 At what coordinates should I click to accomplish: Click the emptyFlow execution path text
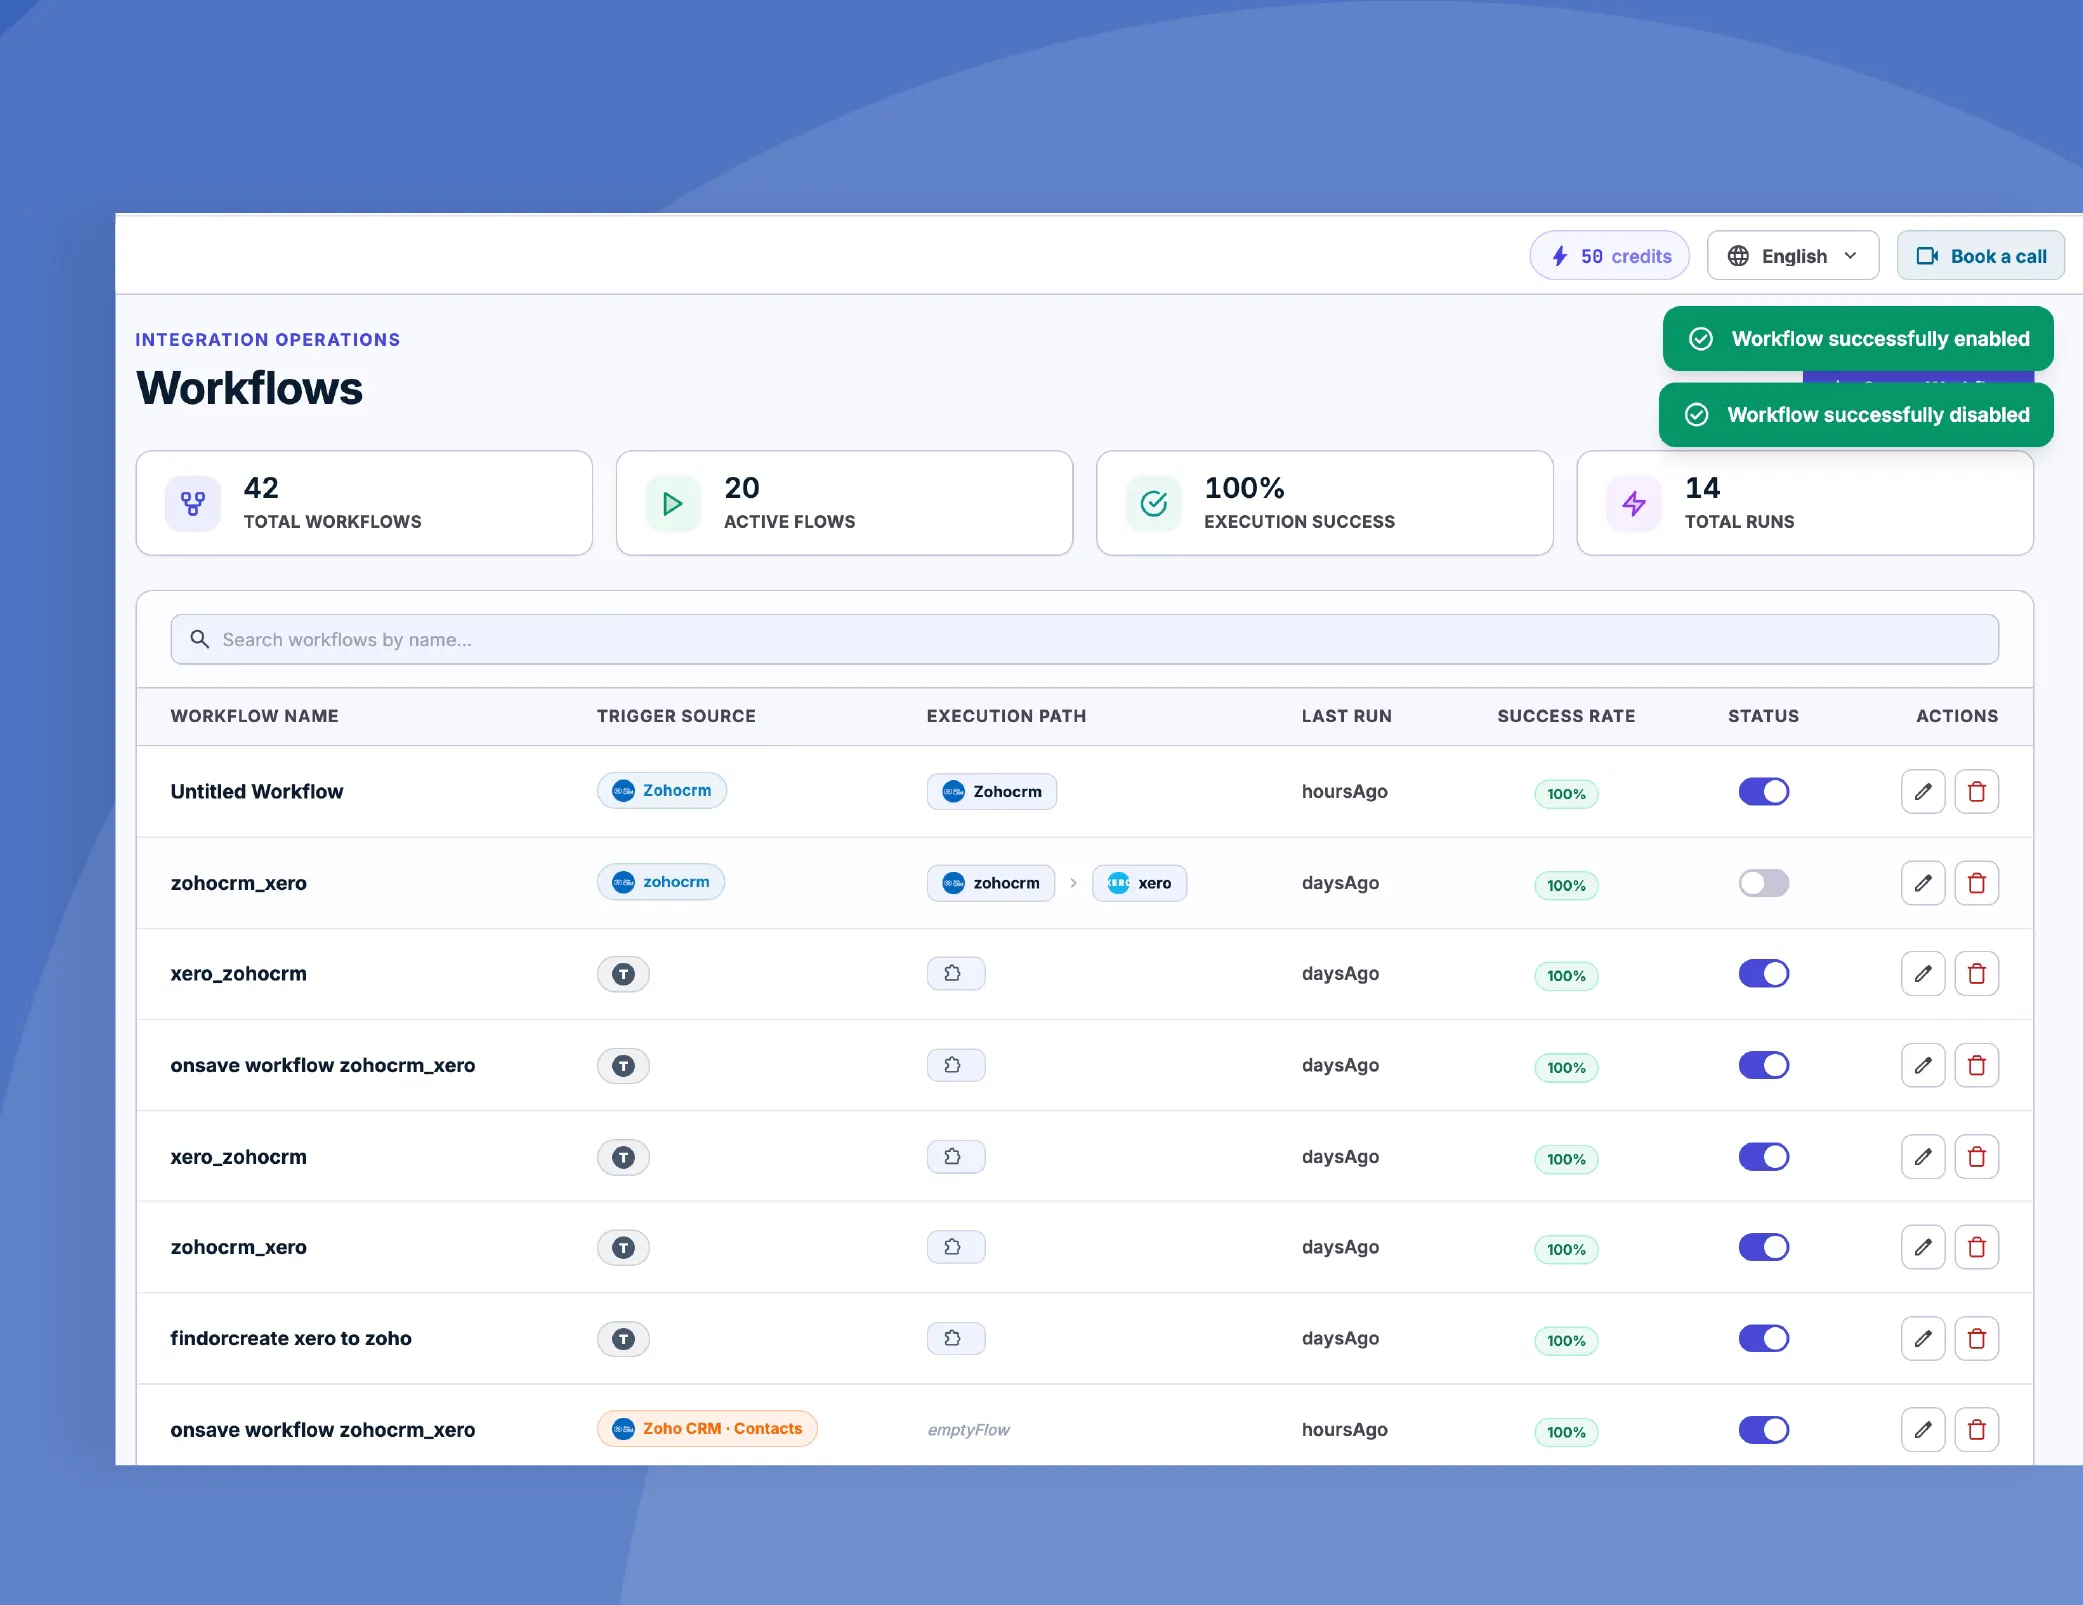[x=968, y=1430]
